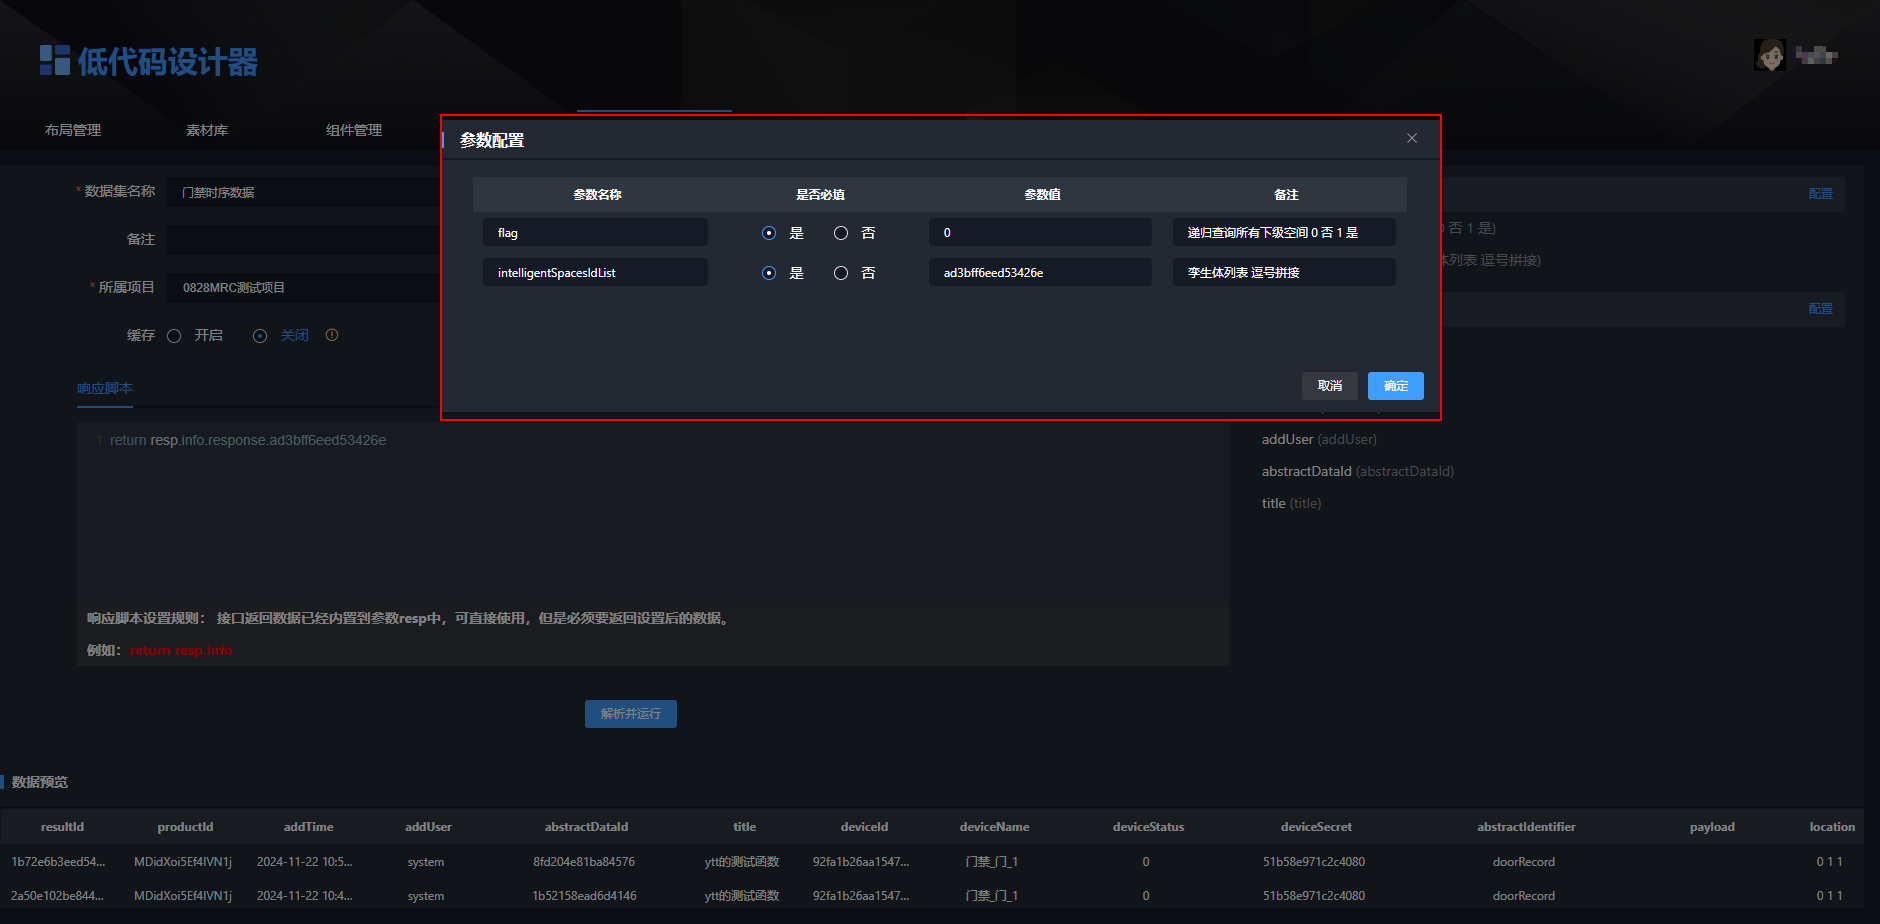Viewport: 1880px width, 924px height.
Task: Open the 布局管理 menu
Action: 73,130
